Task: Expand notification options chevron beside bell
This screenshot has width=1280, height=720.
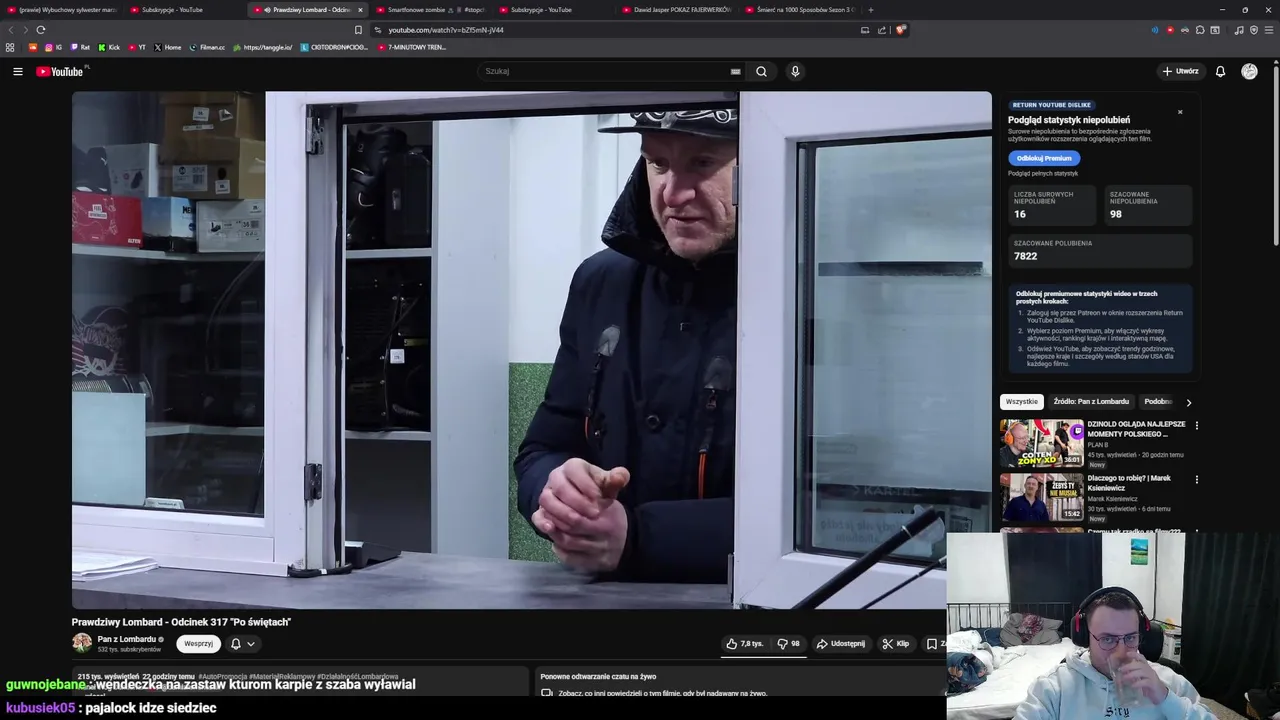Action: 251,644
